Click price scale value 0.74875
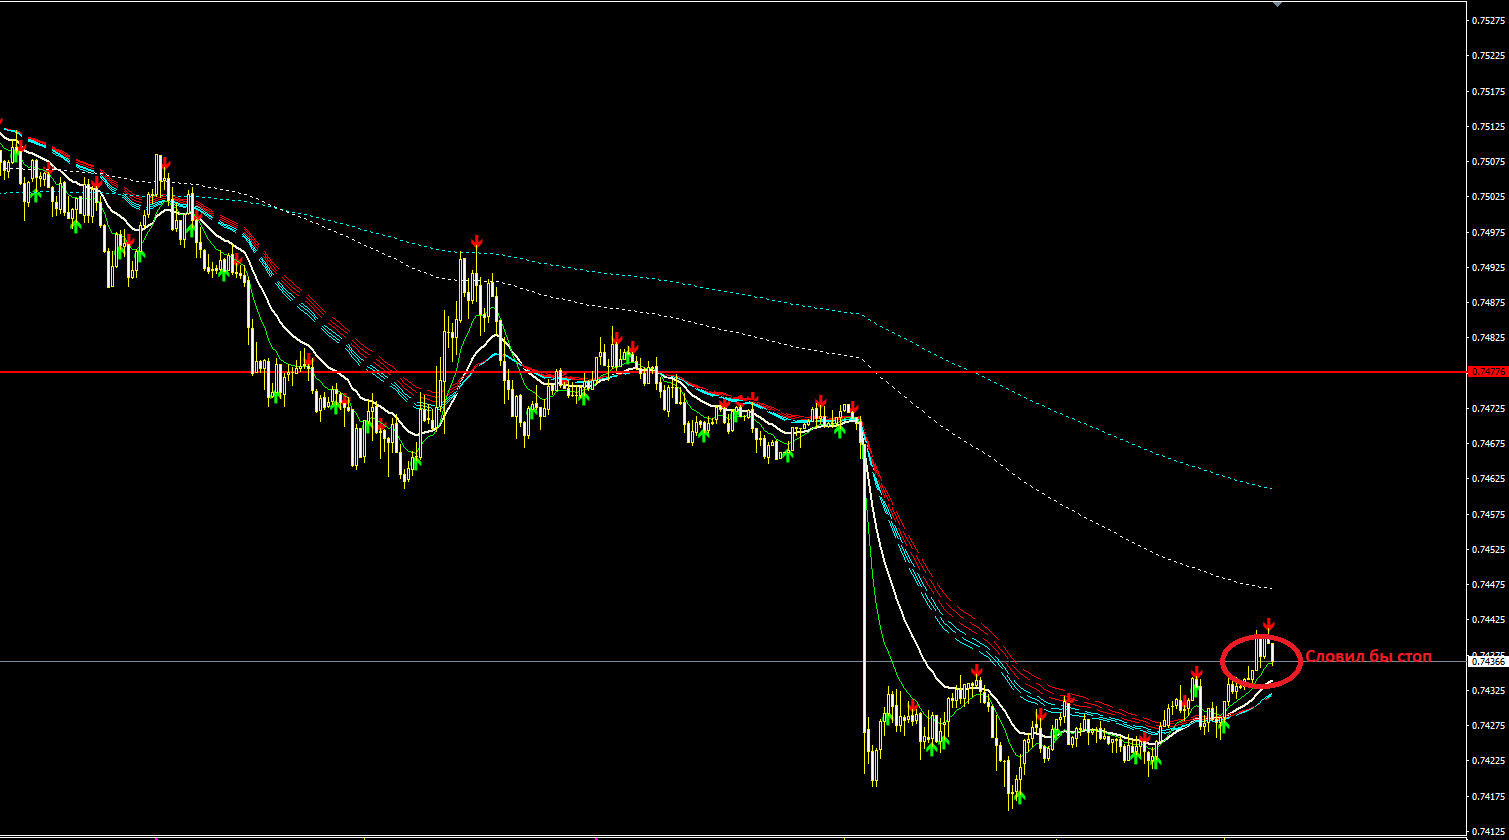 pyautogui.click(x=1488, y=303)
